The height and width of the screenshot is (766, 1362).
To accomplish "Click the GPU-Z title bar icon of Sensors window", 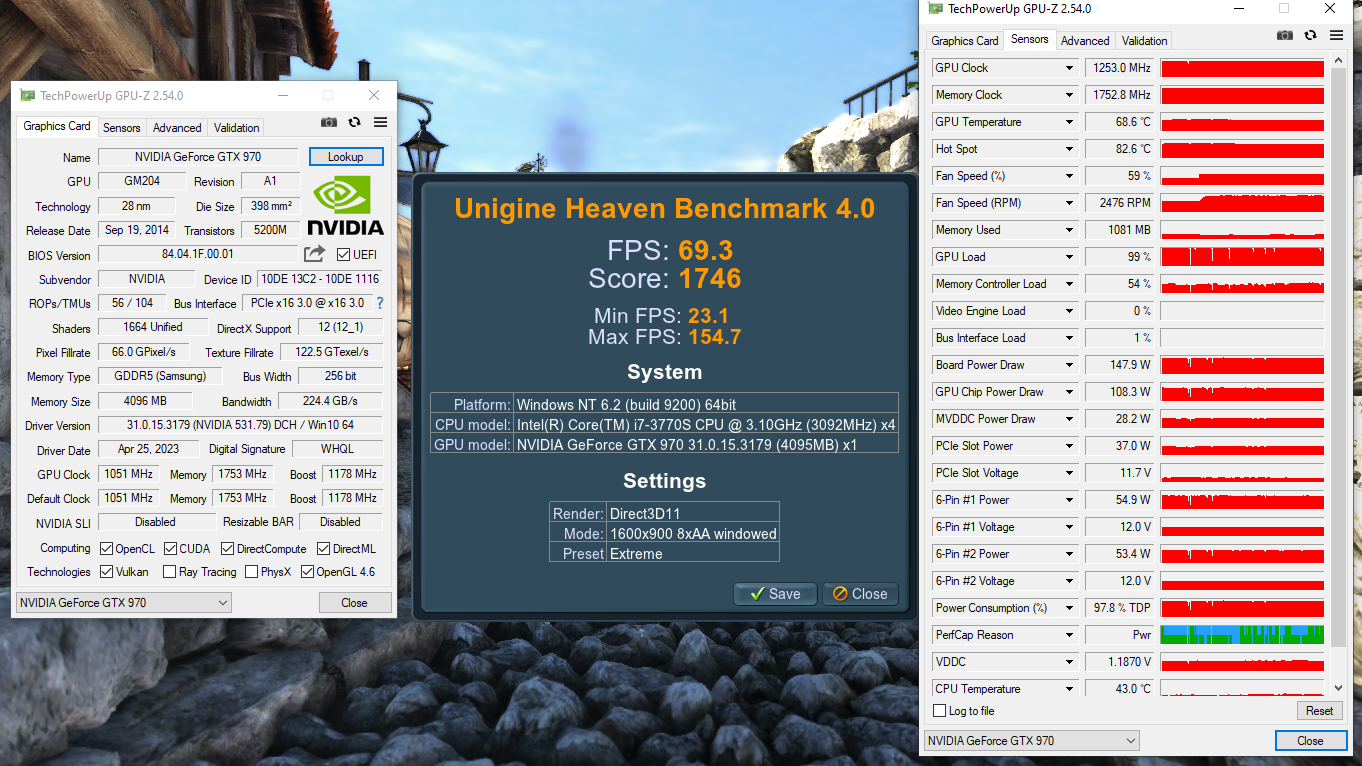I will tap(935, 8).
